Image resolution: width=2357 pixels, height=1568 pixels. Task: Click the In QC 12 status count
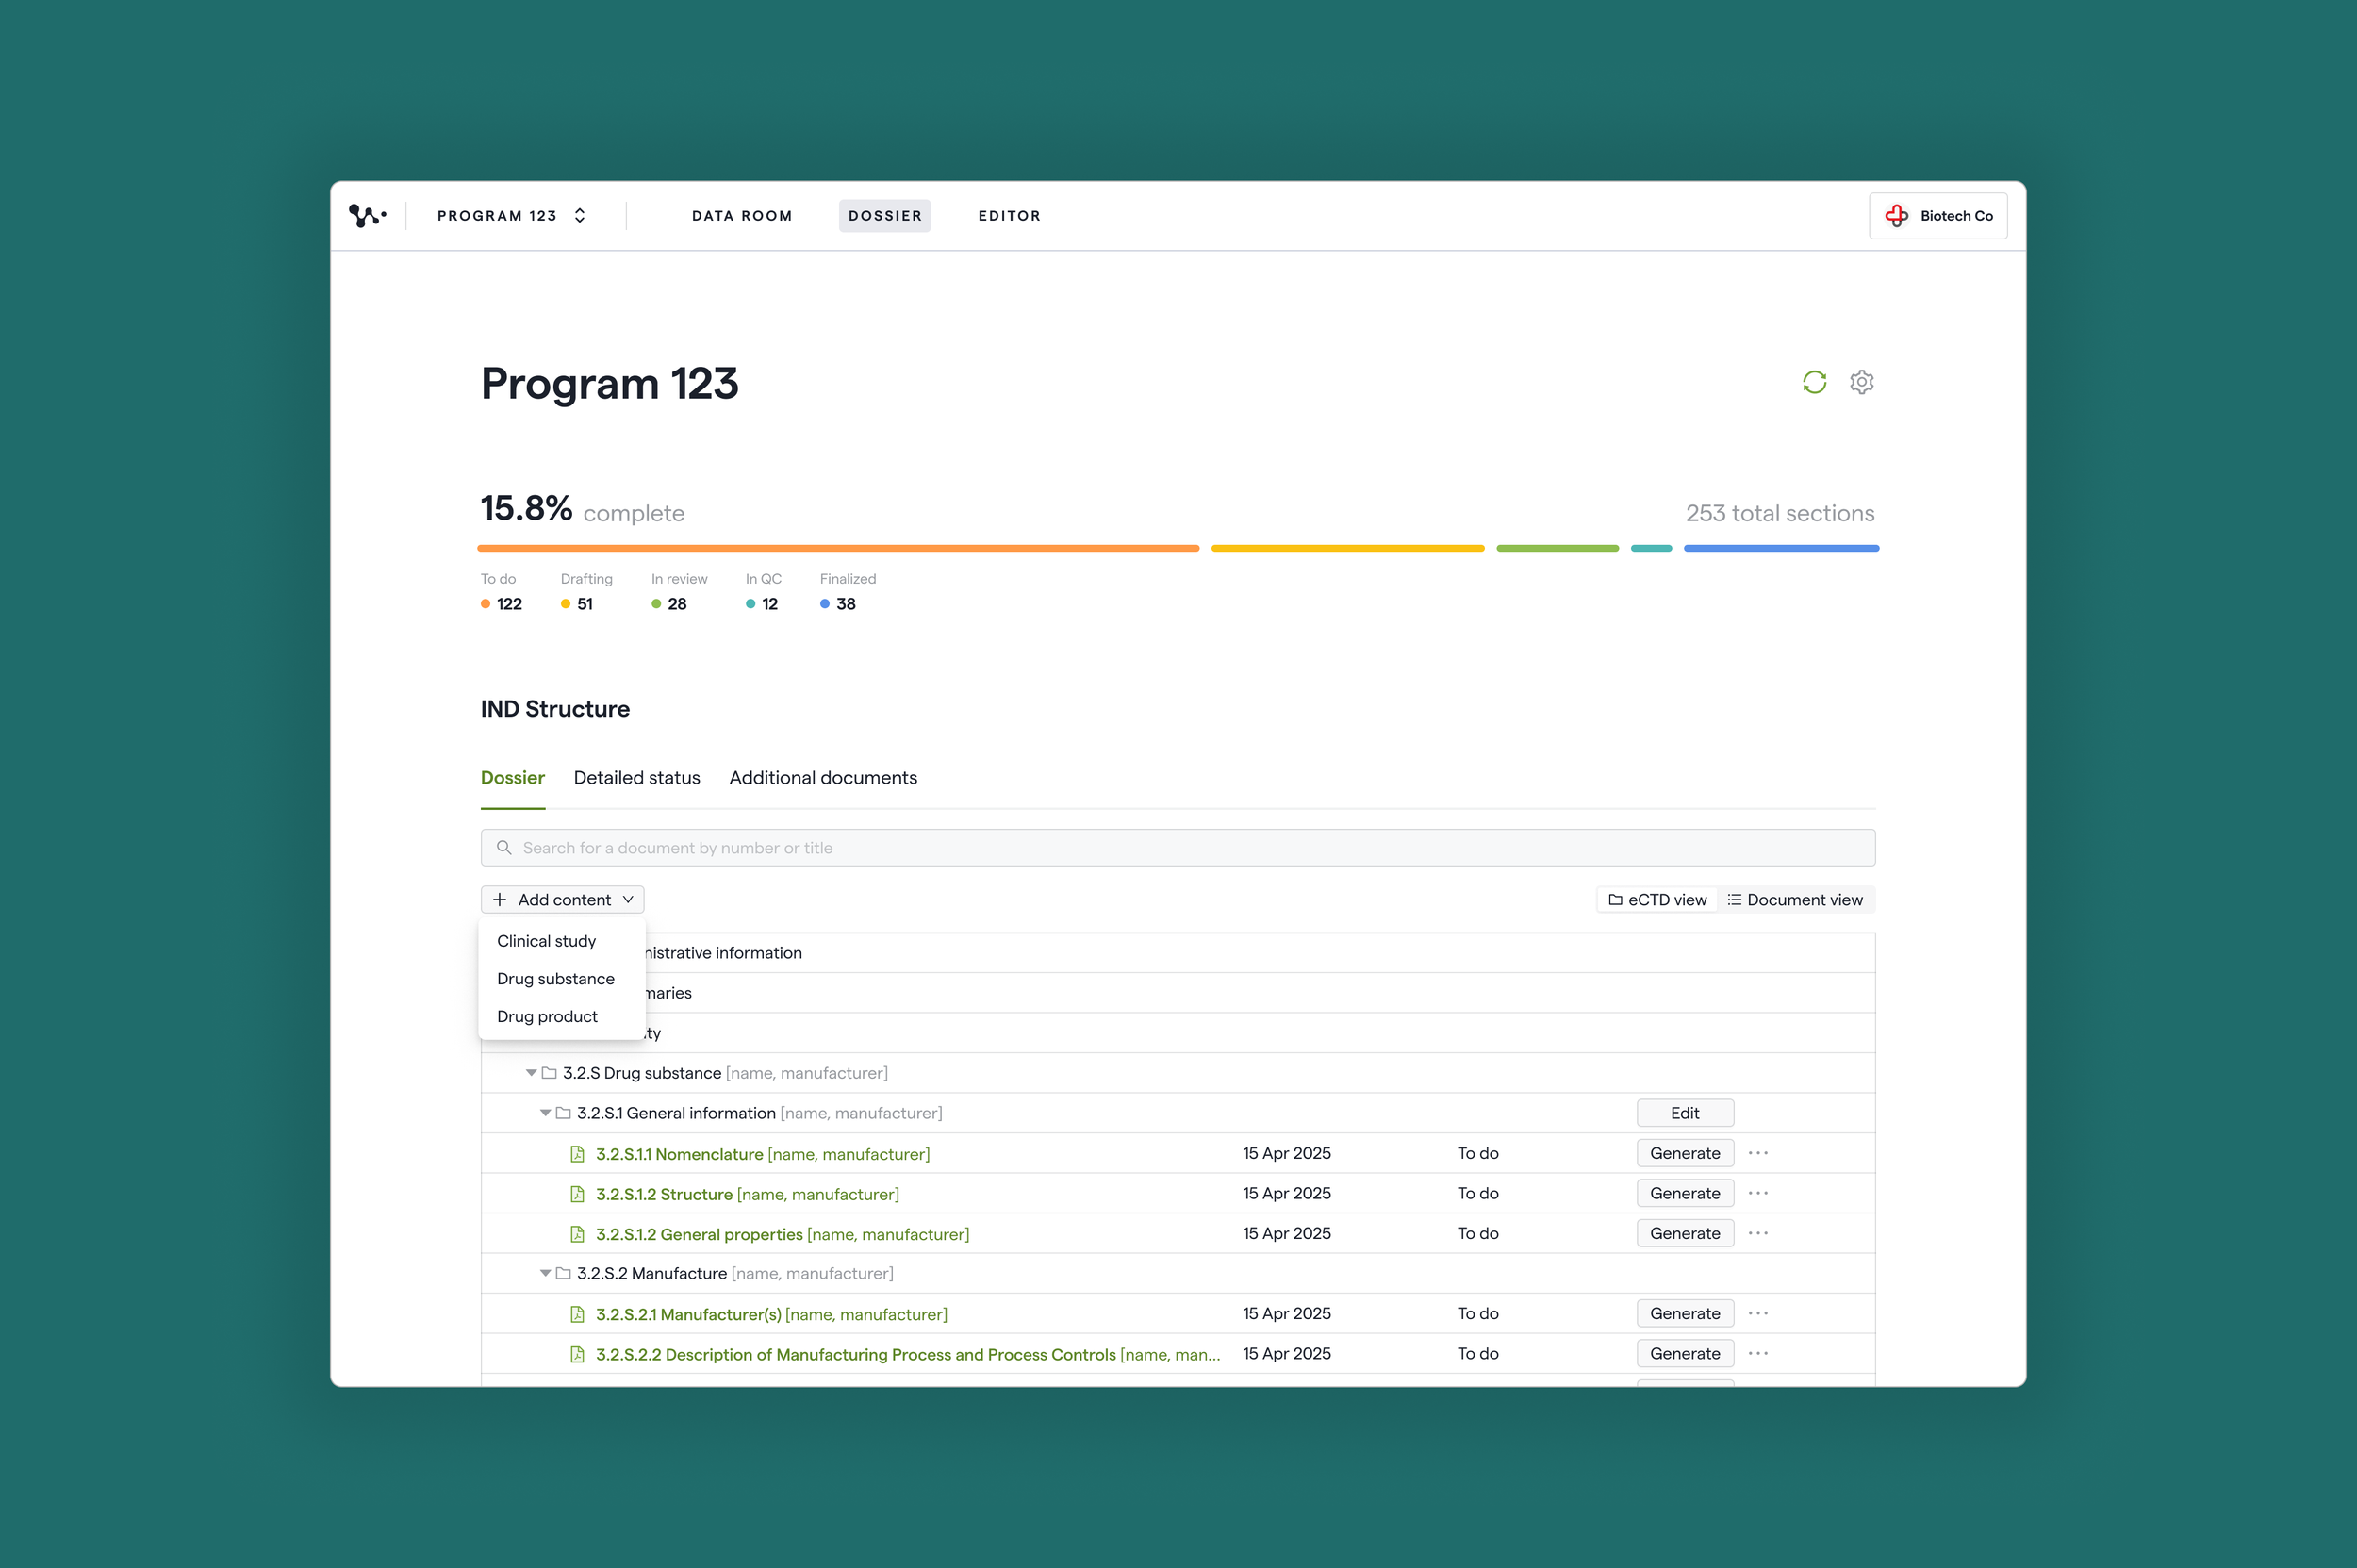(x=762, y=604)
